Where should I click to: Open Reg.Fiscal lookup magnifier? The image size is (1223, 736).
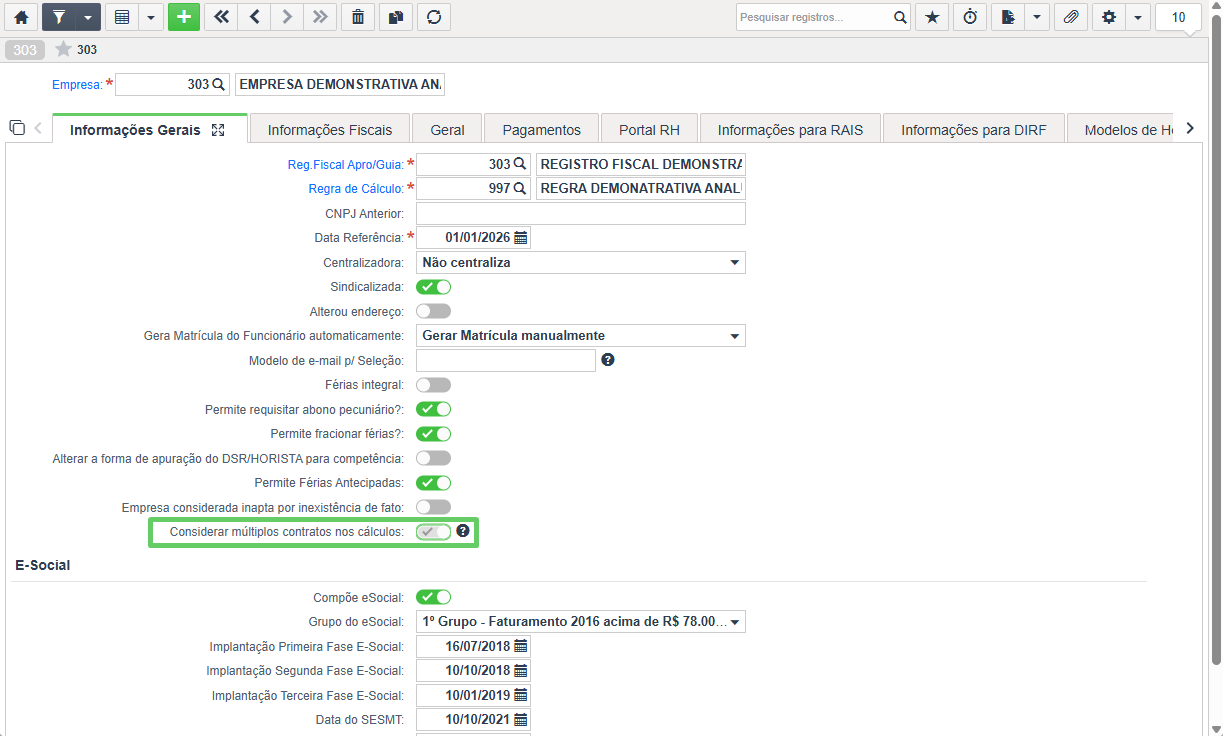(x=519, y=164)
